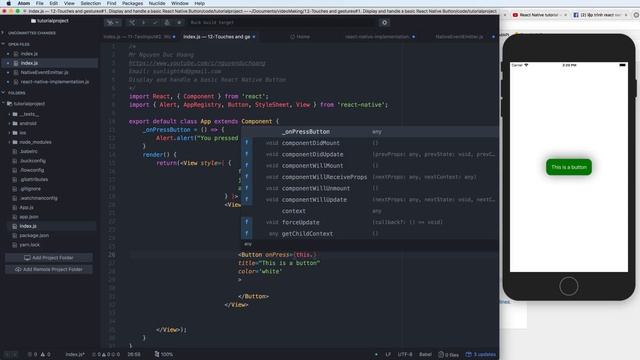The height and width of the screenshot is (360, 640).
Task: Click the 0 files indicator in status bar
Action: coord(448,354)
